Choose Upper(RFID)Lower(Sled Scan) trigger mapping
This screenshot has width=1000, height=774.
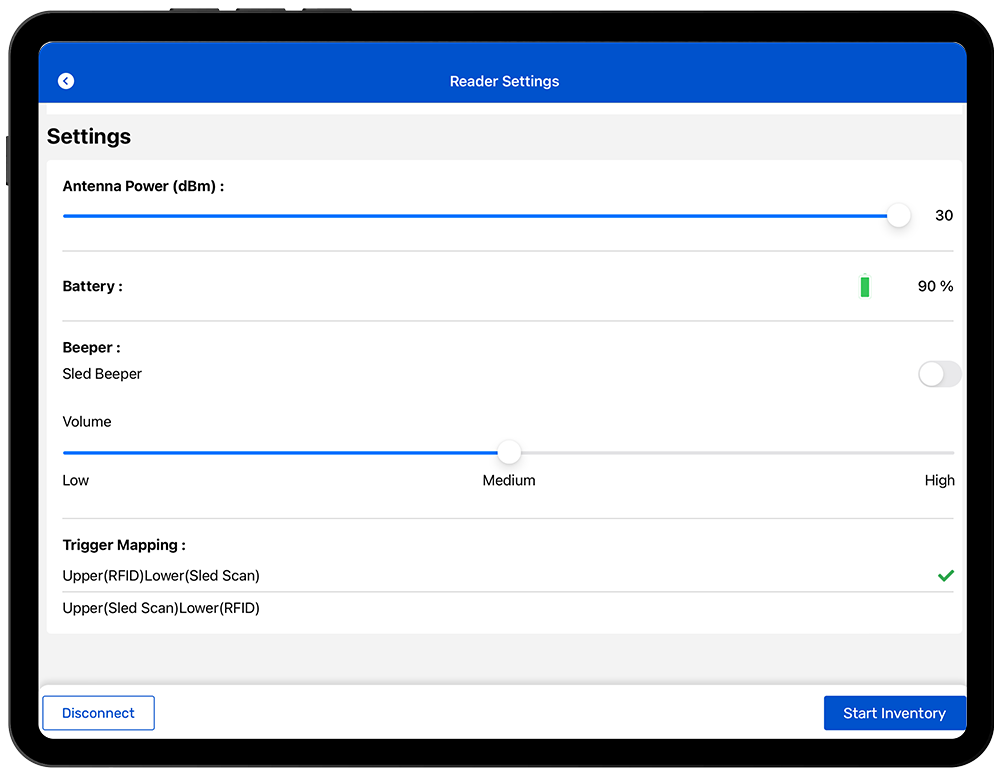[161, 576]
